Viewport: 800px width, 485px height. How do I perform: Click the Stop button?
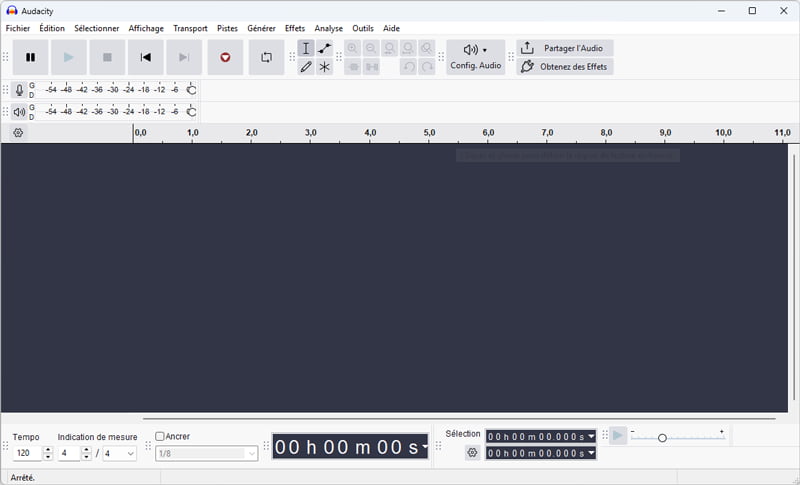coord(107,57)
